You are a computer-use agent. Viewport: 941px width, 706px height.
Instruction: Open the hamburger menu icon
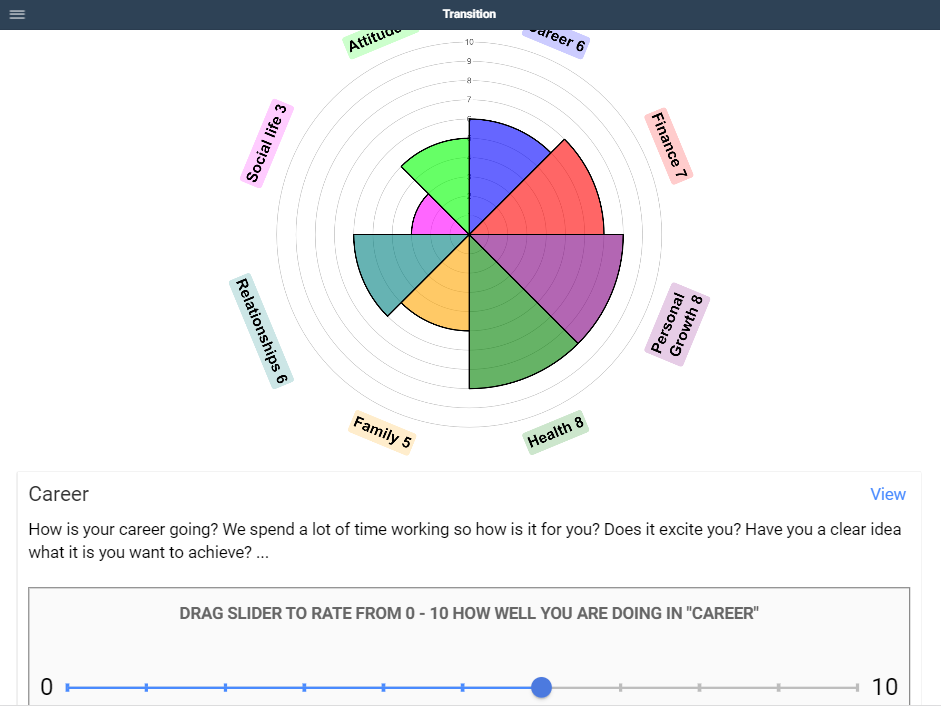[17, 14]
